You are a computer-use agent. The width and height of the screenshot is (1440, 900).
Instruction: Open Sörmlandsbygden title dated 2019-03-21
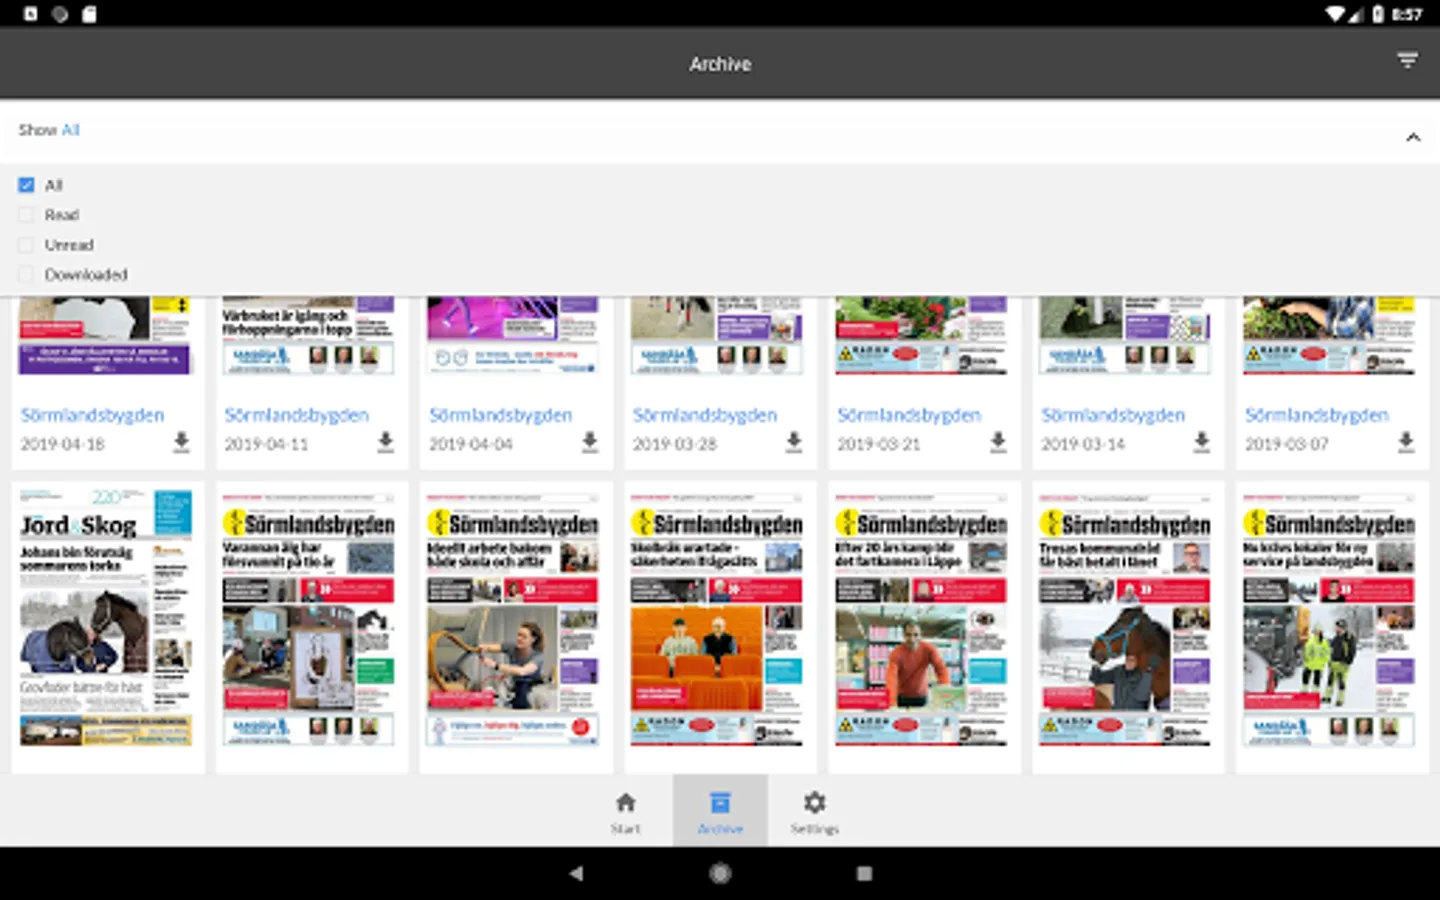click(909, 415)
